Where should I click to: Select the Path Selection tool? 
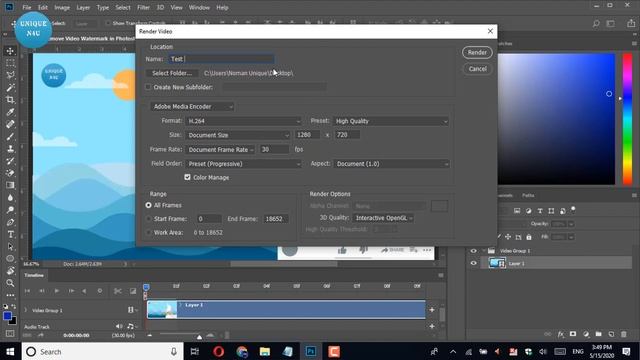point(10,247)
